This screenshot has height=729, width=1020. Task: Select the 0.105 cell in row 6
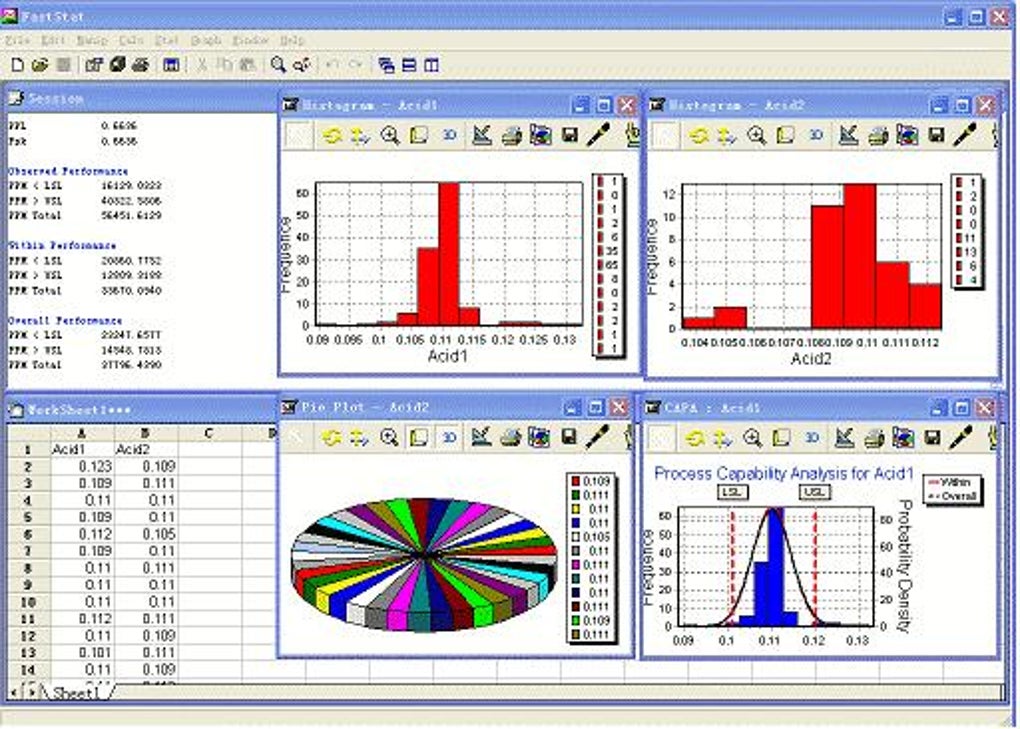146,534
